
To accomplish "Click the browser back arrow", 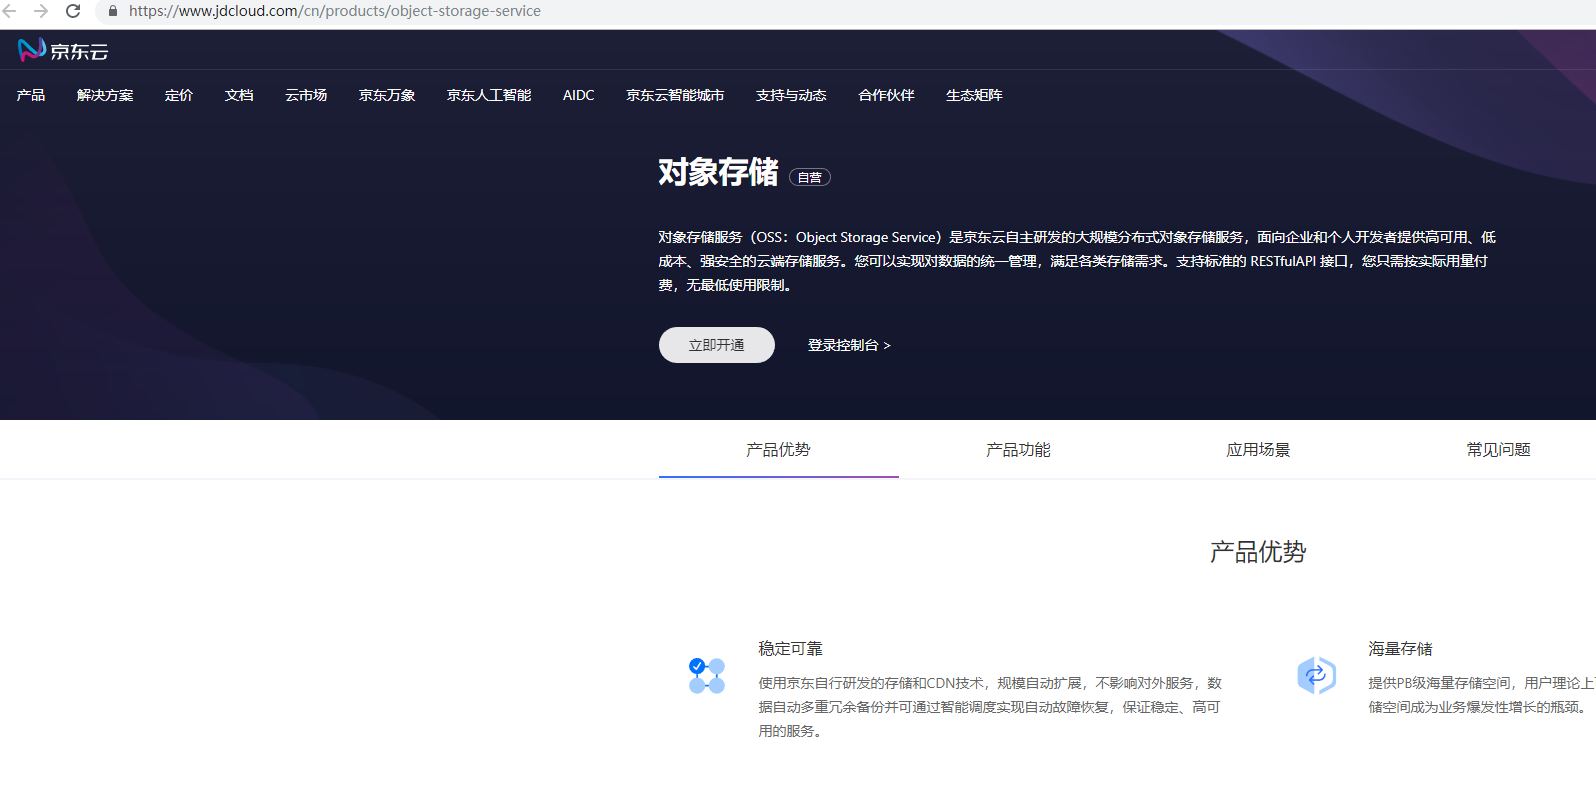I will (10, 11).
